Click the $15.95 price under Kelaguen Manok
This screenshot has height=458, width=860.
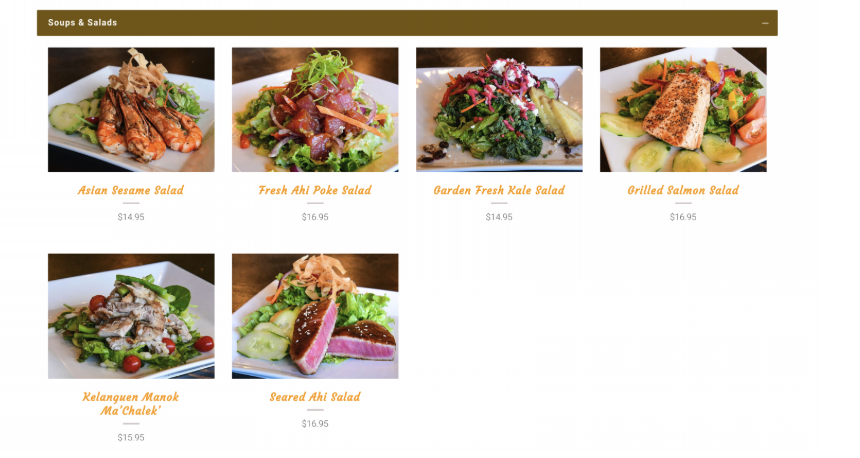click(x=131, y=438)
